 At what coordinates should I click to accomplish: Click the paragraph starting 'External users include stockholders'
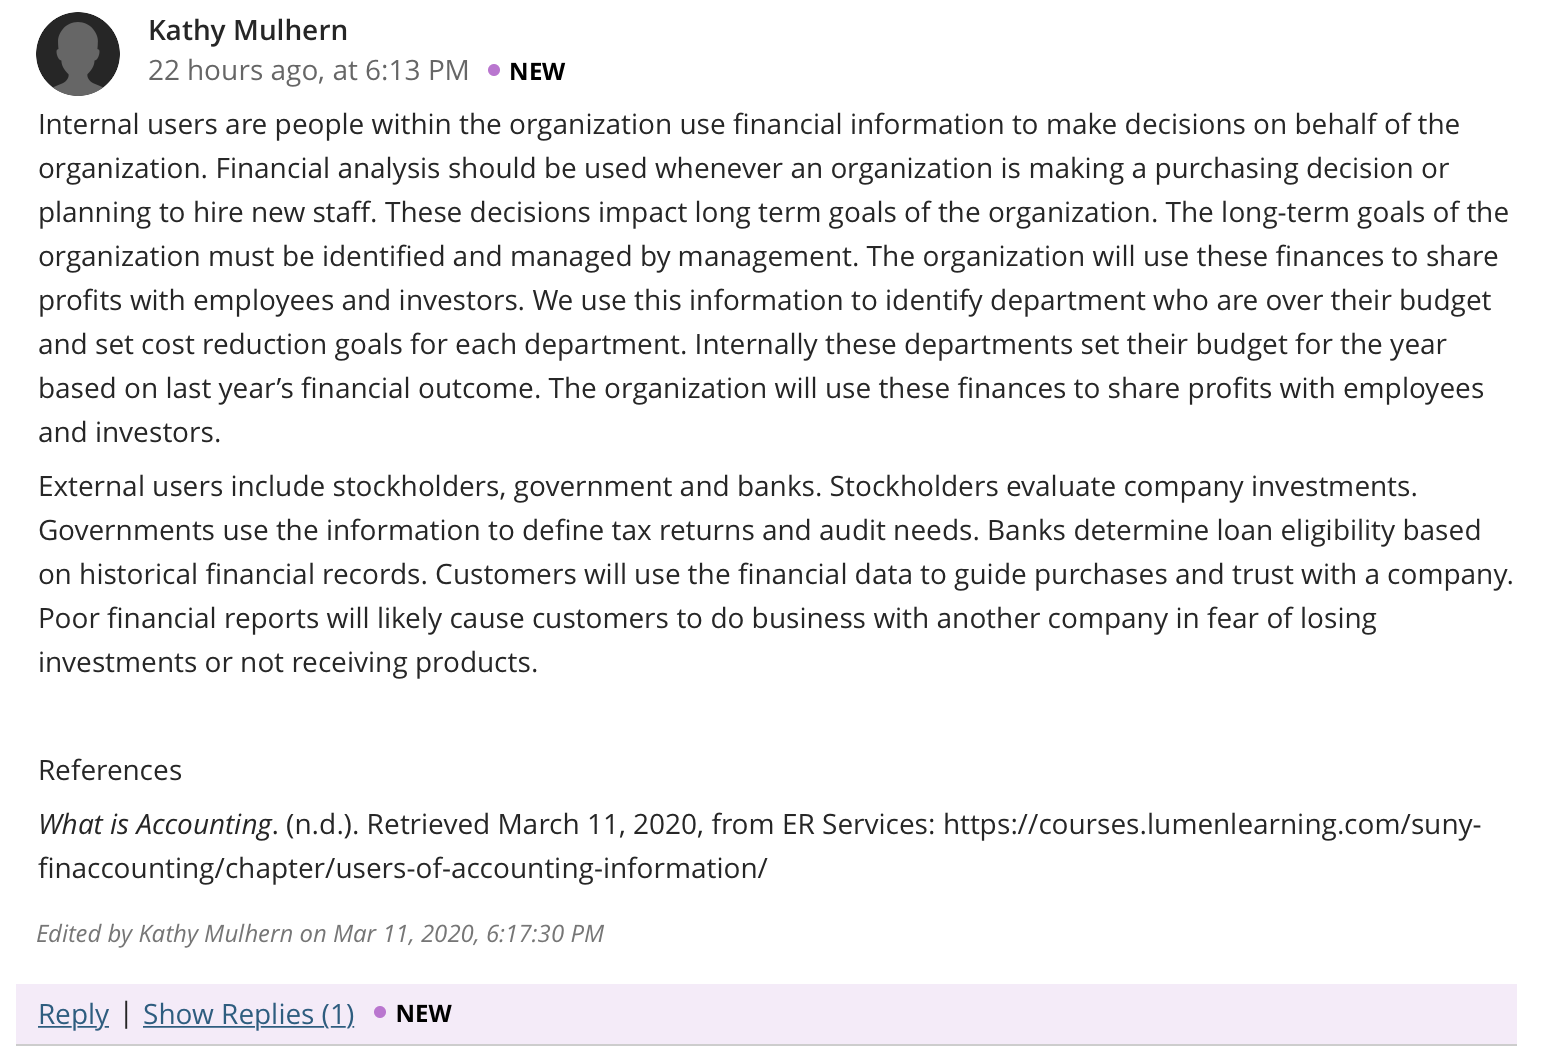pyautogui.click(x=776, y=574)
